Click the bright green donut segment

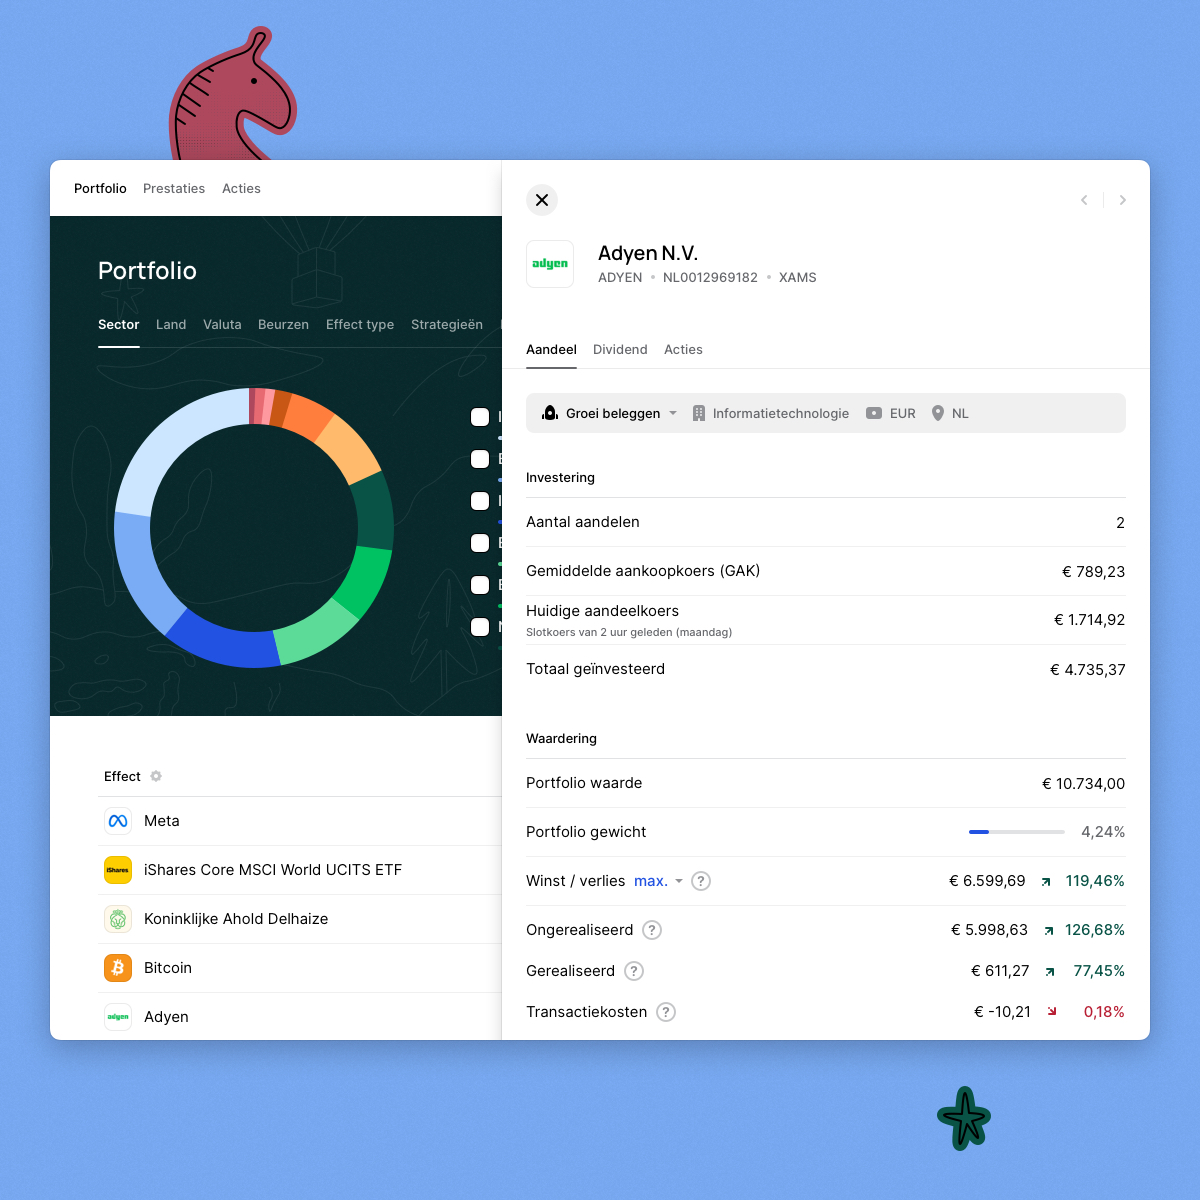(x=365, y=580)
